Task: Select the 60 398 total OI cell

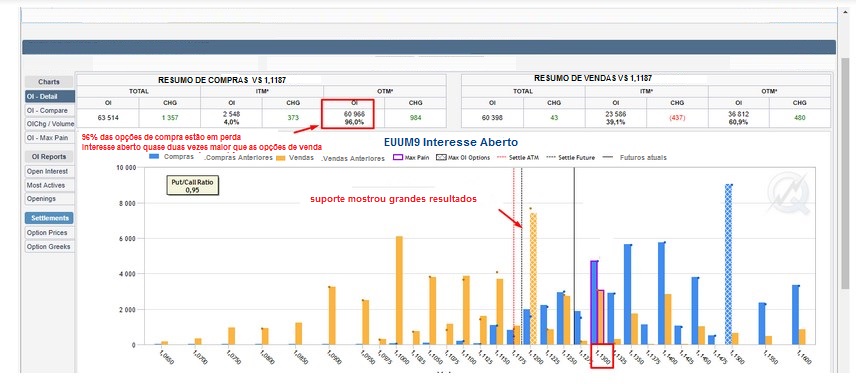Action: tap(492, 118)
